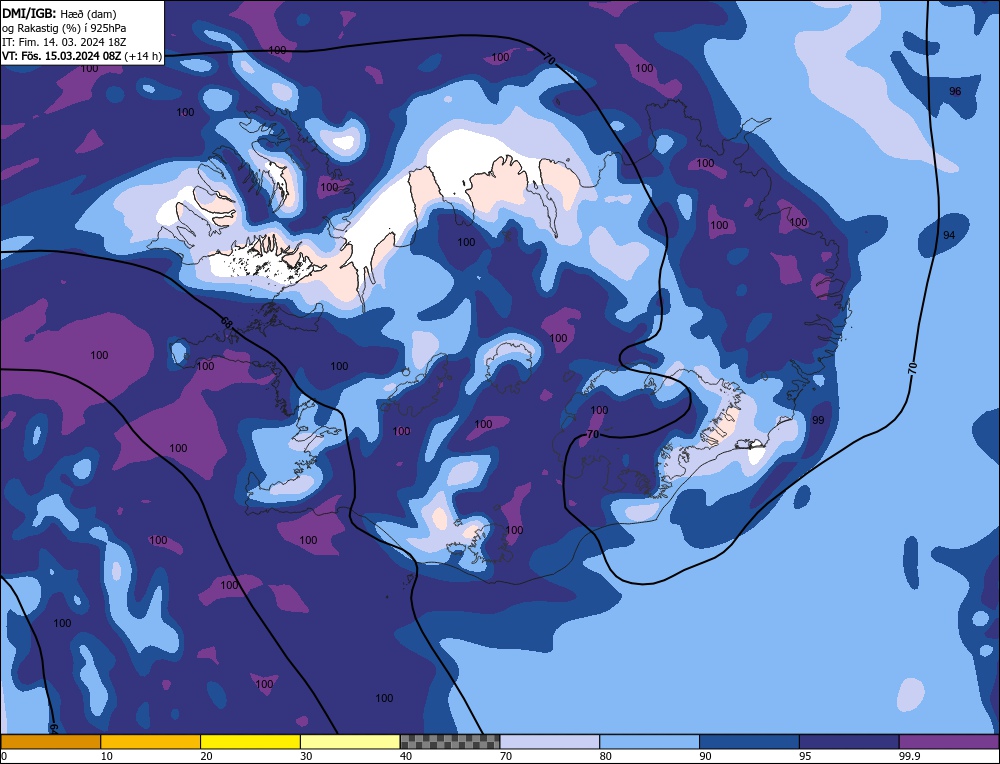Viewport: 1000px width, 764px height.
Task: Click the 'og Rakastig (%) í 925hPa' line
Action: coord(64,28)
